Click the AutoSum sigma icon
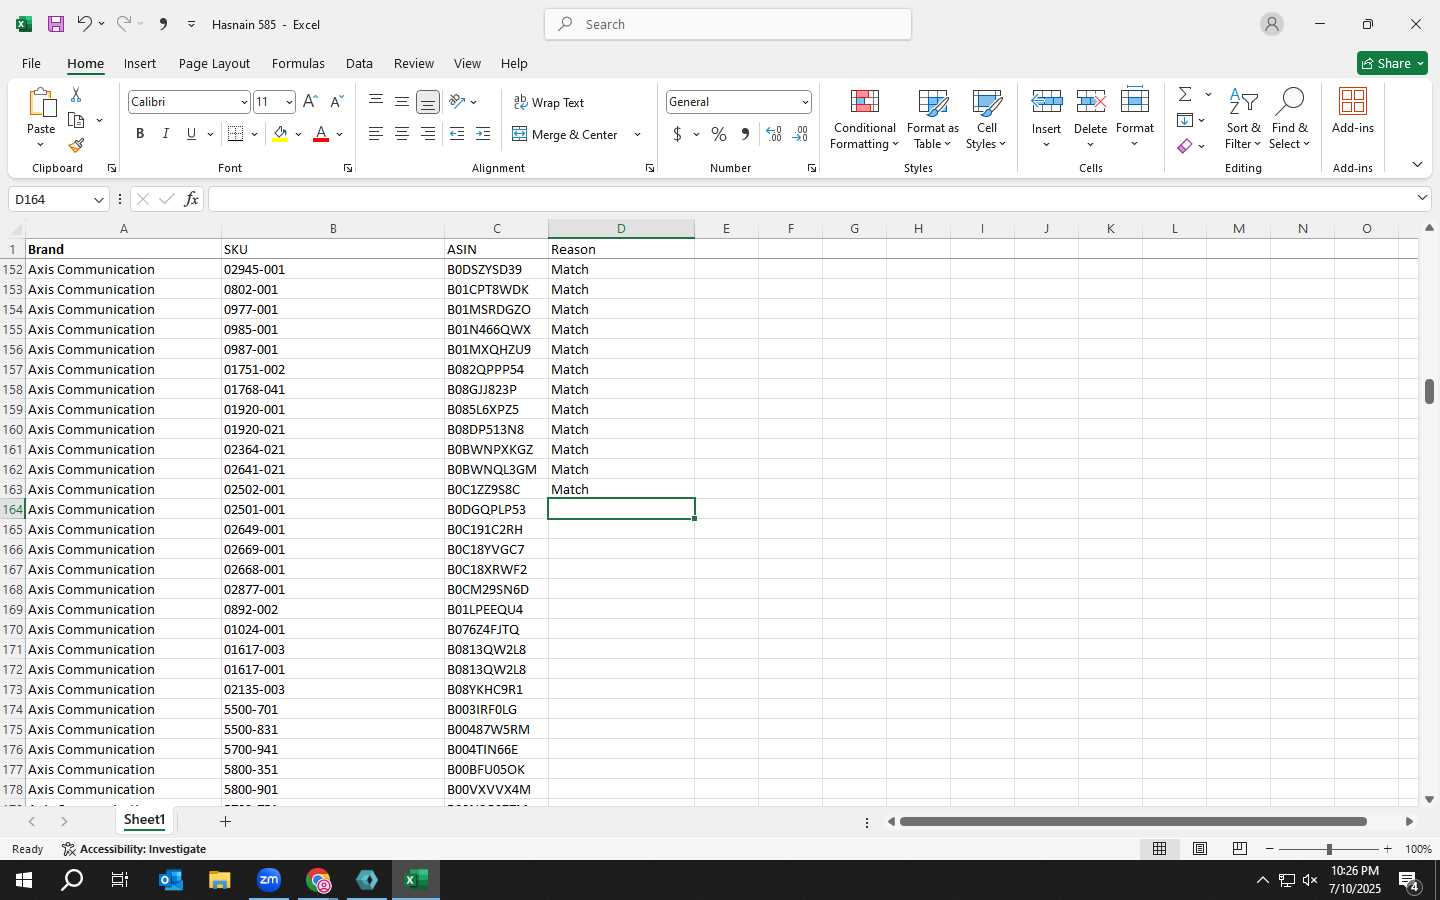Image resolution: width=1440 pixels, height=900 pixels. tap(1185, 94)
